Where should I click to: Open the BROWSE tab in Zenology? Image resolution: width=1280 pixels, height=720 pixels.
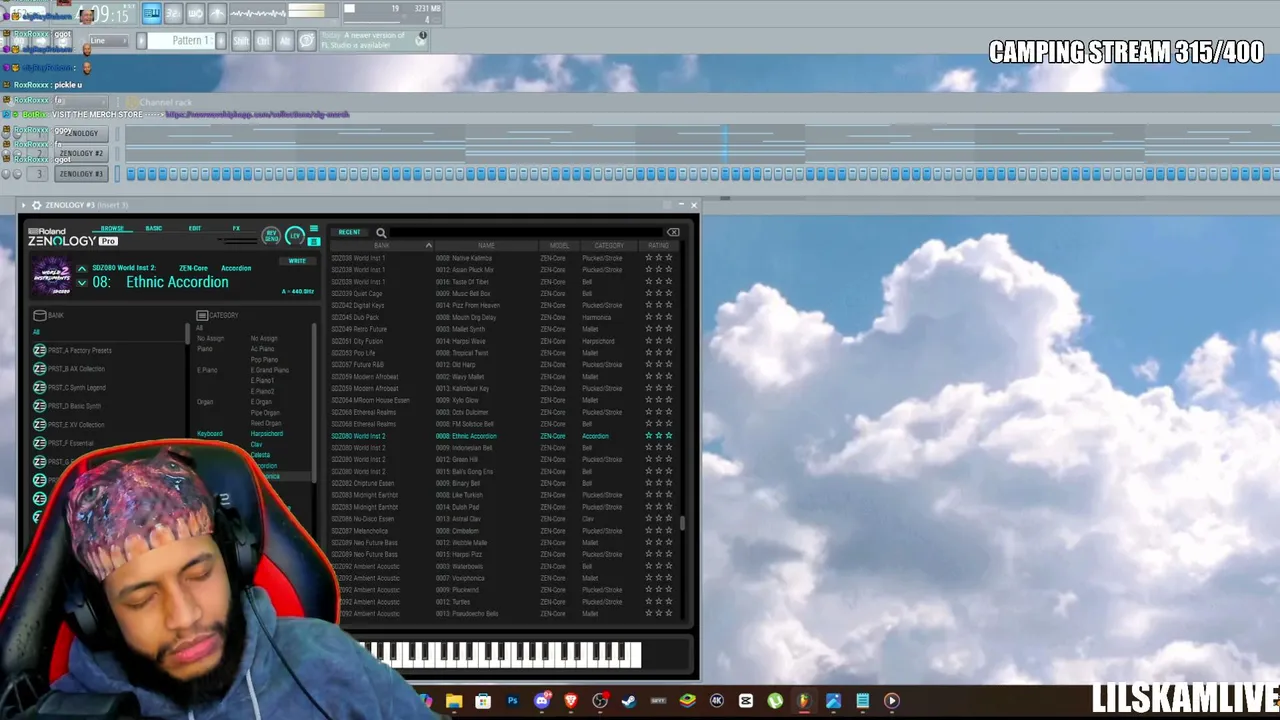(112, 229)
